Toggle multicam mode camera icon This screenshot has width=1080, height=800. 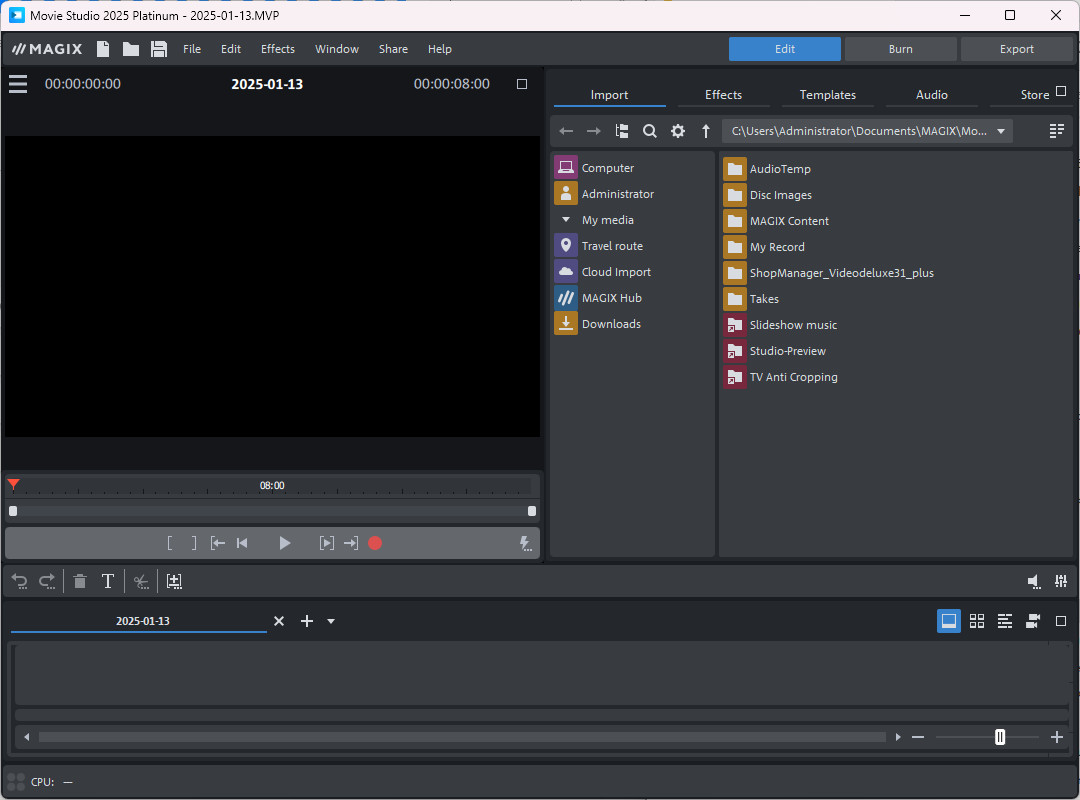(x=1032, y=621)
